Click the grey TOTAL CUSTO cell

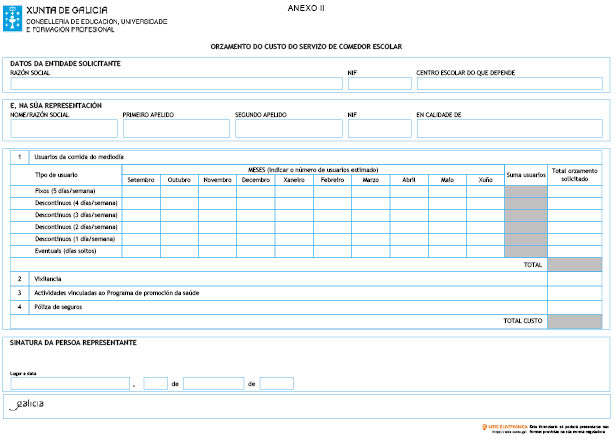(x=574, y=322)
